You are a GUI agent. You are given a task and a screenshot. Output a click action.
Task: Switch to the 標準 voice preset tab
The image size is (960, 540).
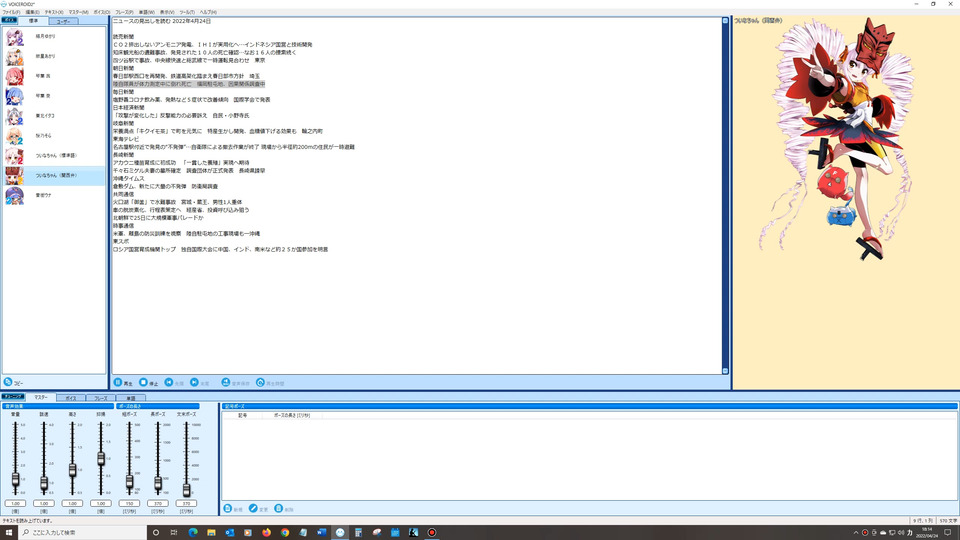[x=33, y=21]
